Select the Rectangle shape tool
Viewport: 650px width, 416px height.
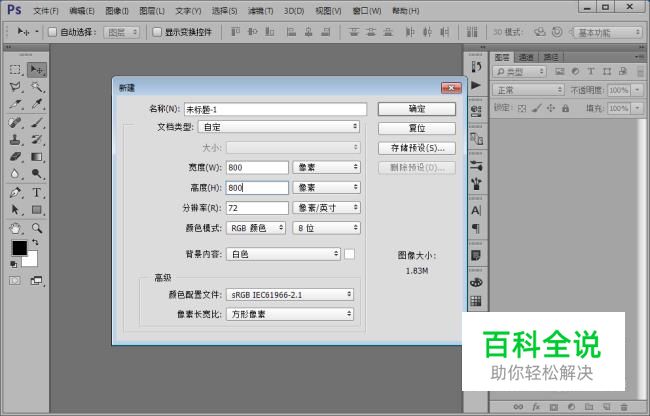[x=37, y=210]
